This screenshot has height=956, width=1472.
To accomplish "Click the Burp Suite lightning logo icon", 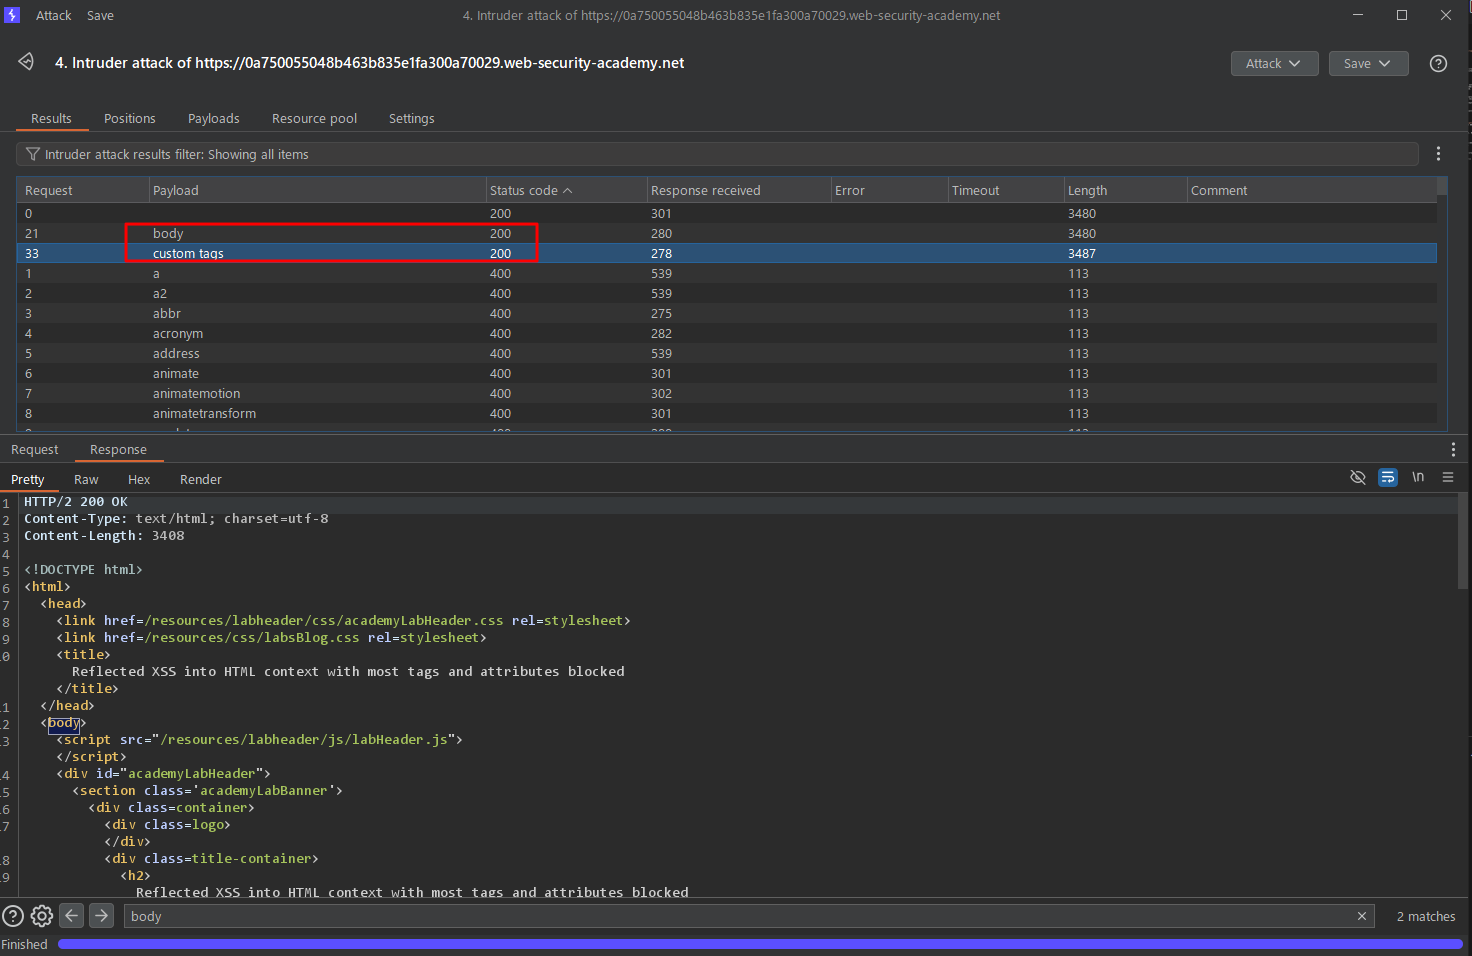I will click(12, 15).
